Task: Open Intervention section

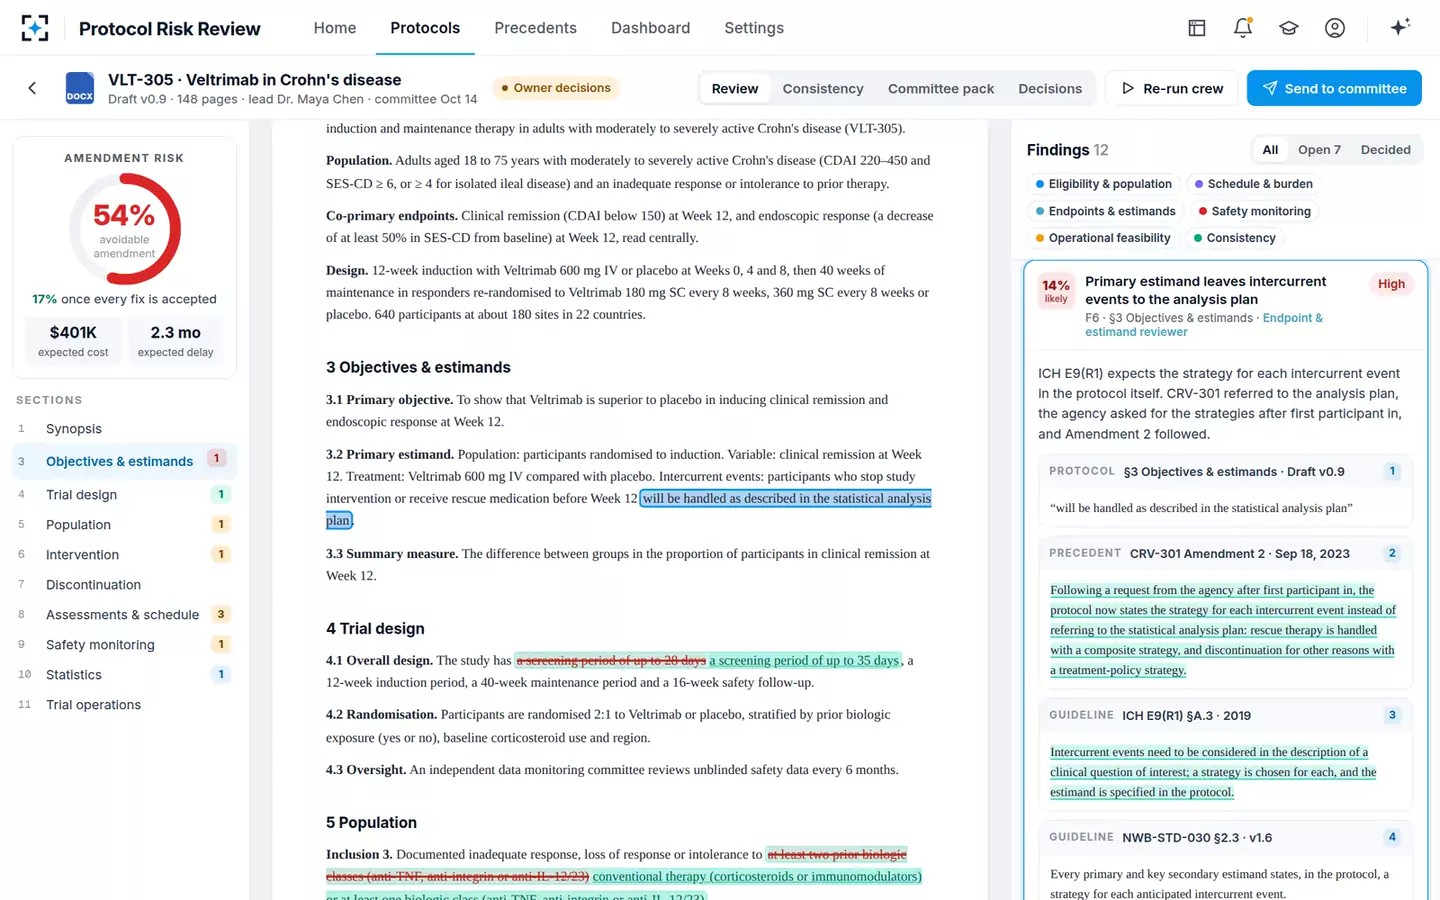Action: click(124, 554)
